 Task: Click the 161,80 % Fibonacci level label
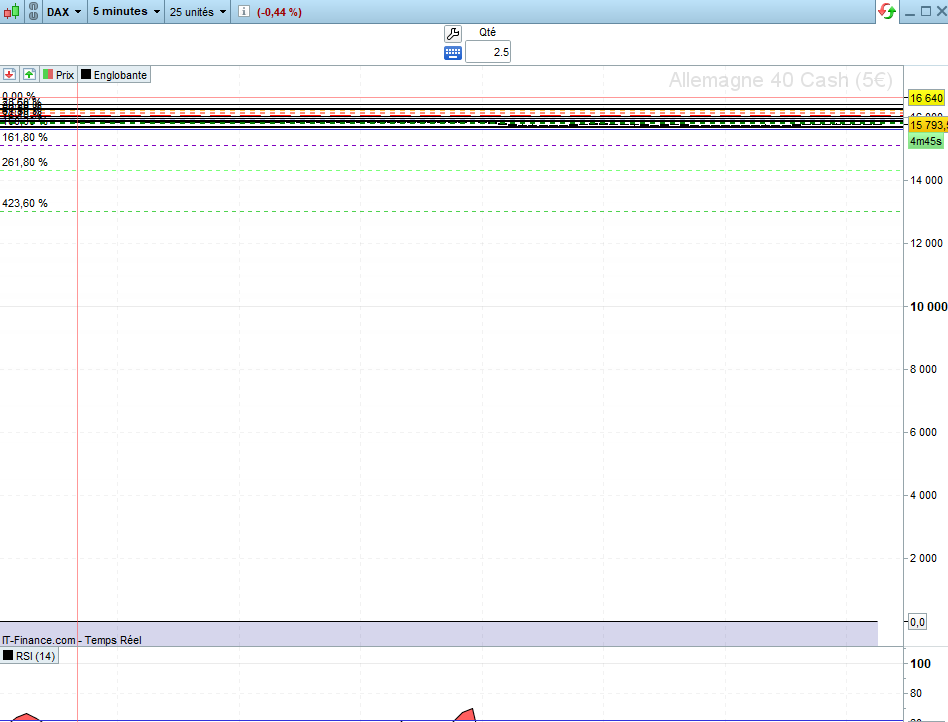(25, 138)
